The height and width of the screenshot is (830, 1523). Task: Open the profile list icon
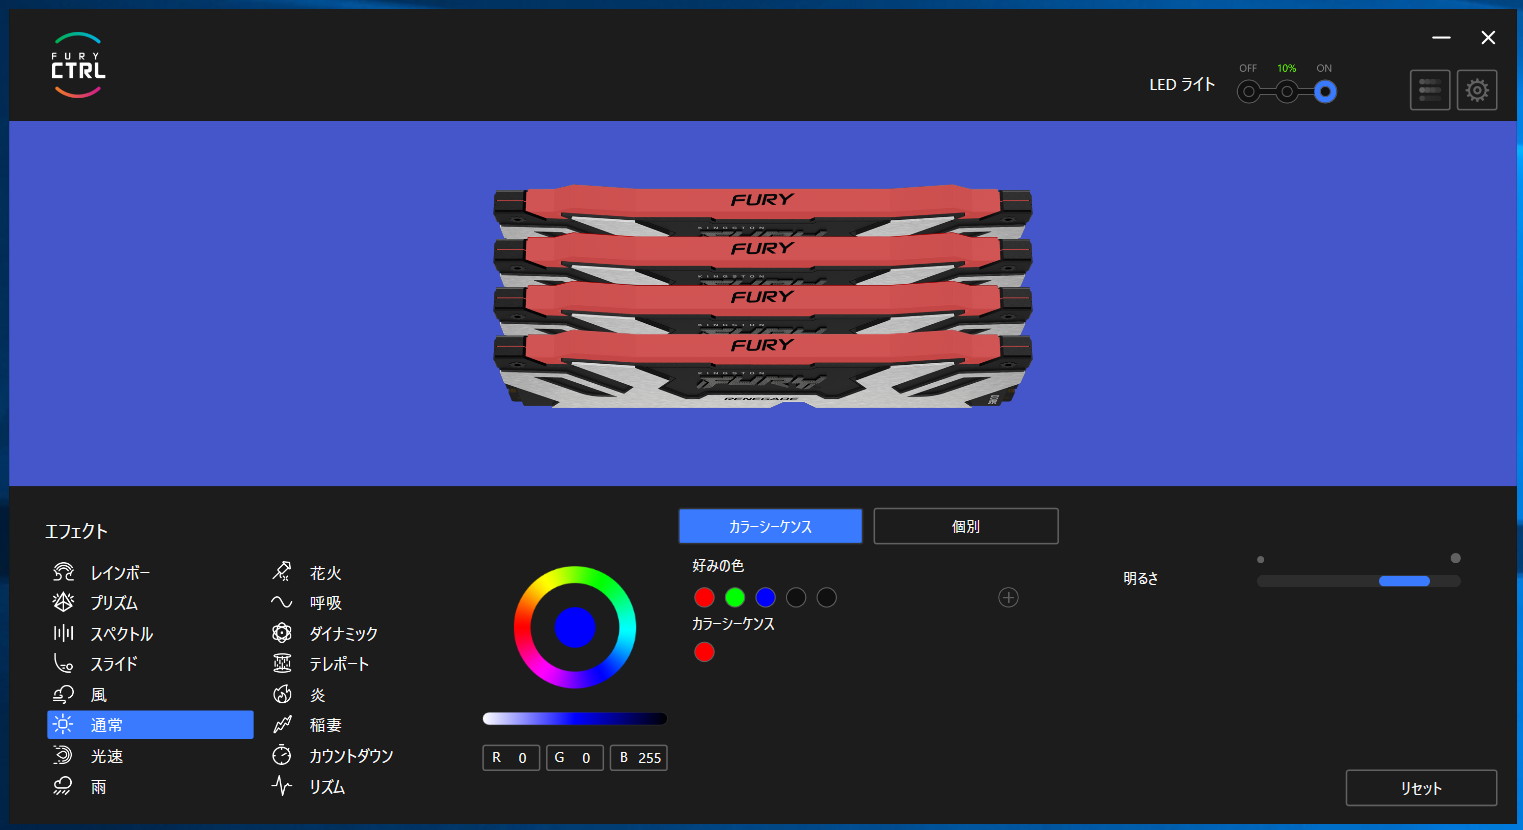point(1430,90)
